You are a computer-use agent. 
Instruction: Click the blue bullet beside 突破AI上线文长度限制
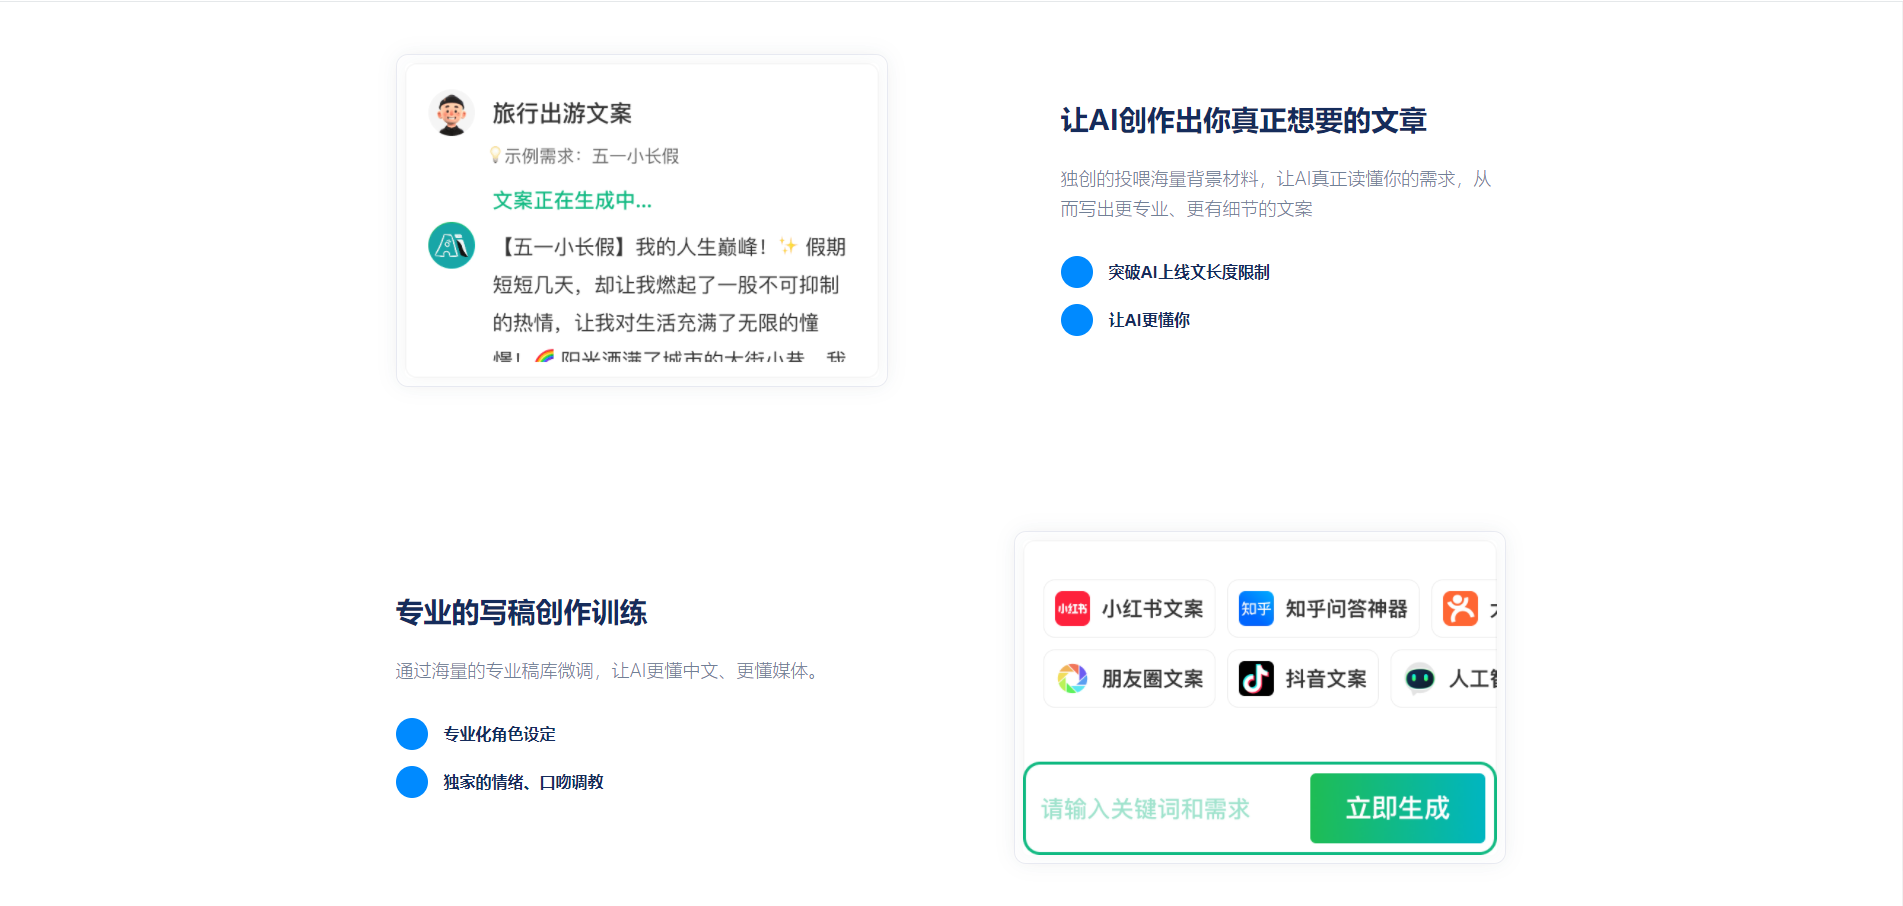(1077, 271)
